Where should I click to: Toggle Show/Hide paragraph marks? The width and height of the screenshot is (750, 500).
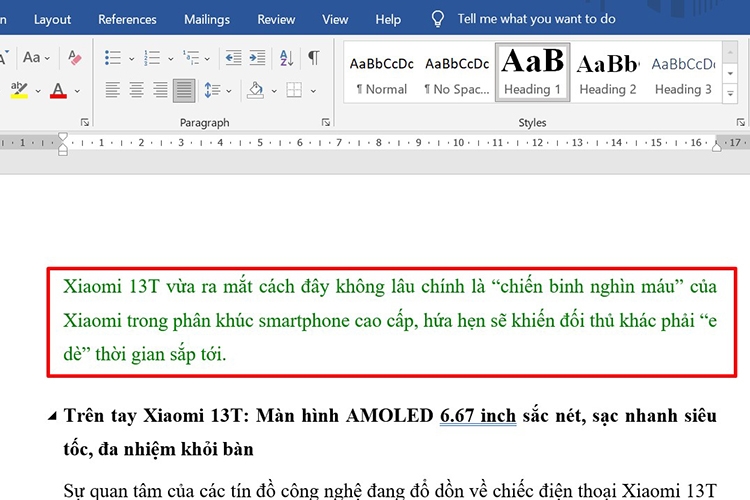(x=314, y=58)
